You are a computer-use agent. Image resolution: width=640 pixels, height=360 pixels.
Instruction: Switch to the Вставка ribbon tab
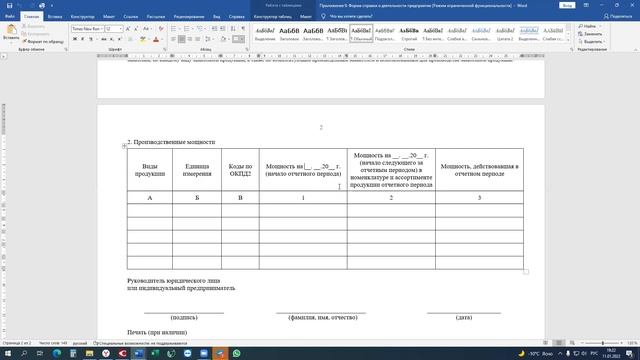[x=55, y=17]
